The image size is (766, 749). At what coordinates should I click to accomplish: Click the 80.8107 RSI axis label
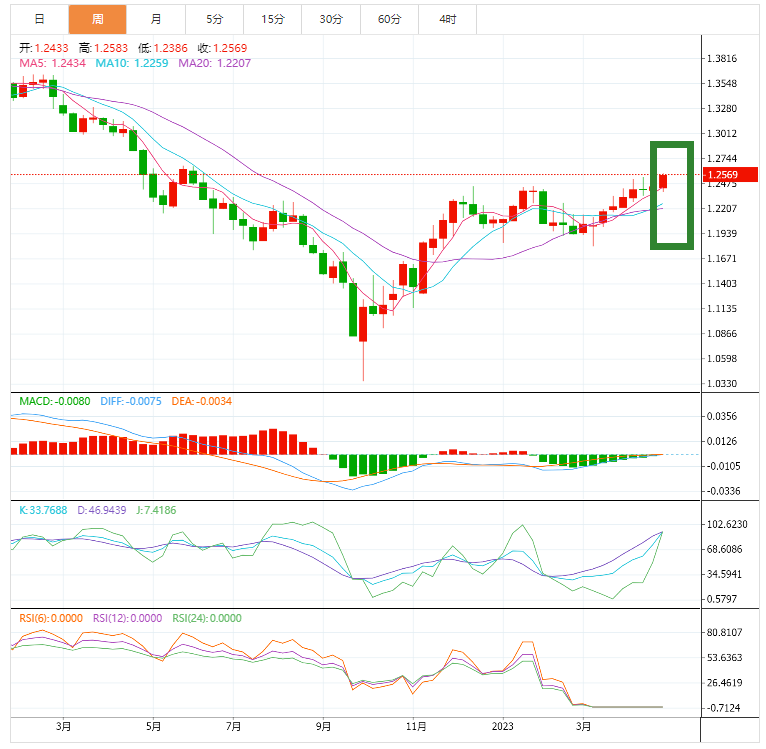[724, 633]
